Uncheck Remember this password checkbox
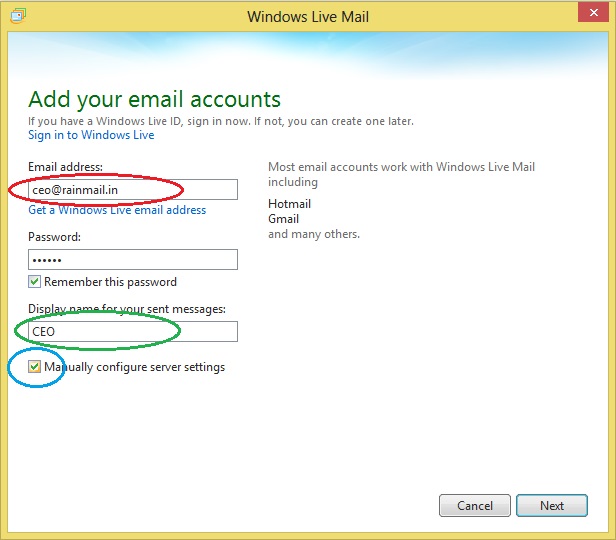Viewport: 616px width, 540px height. point(34,282)
